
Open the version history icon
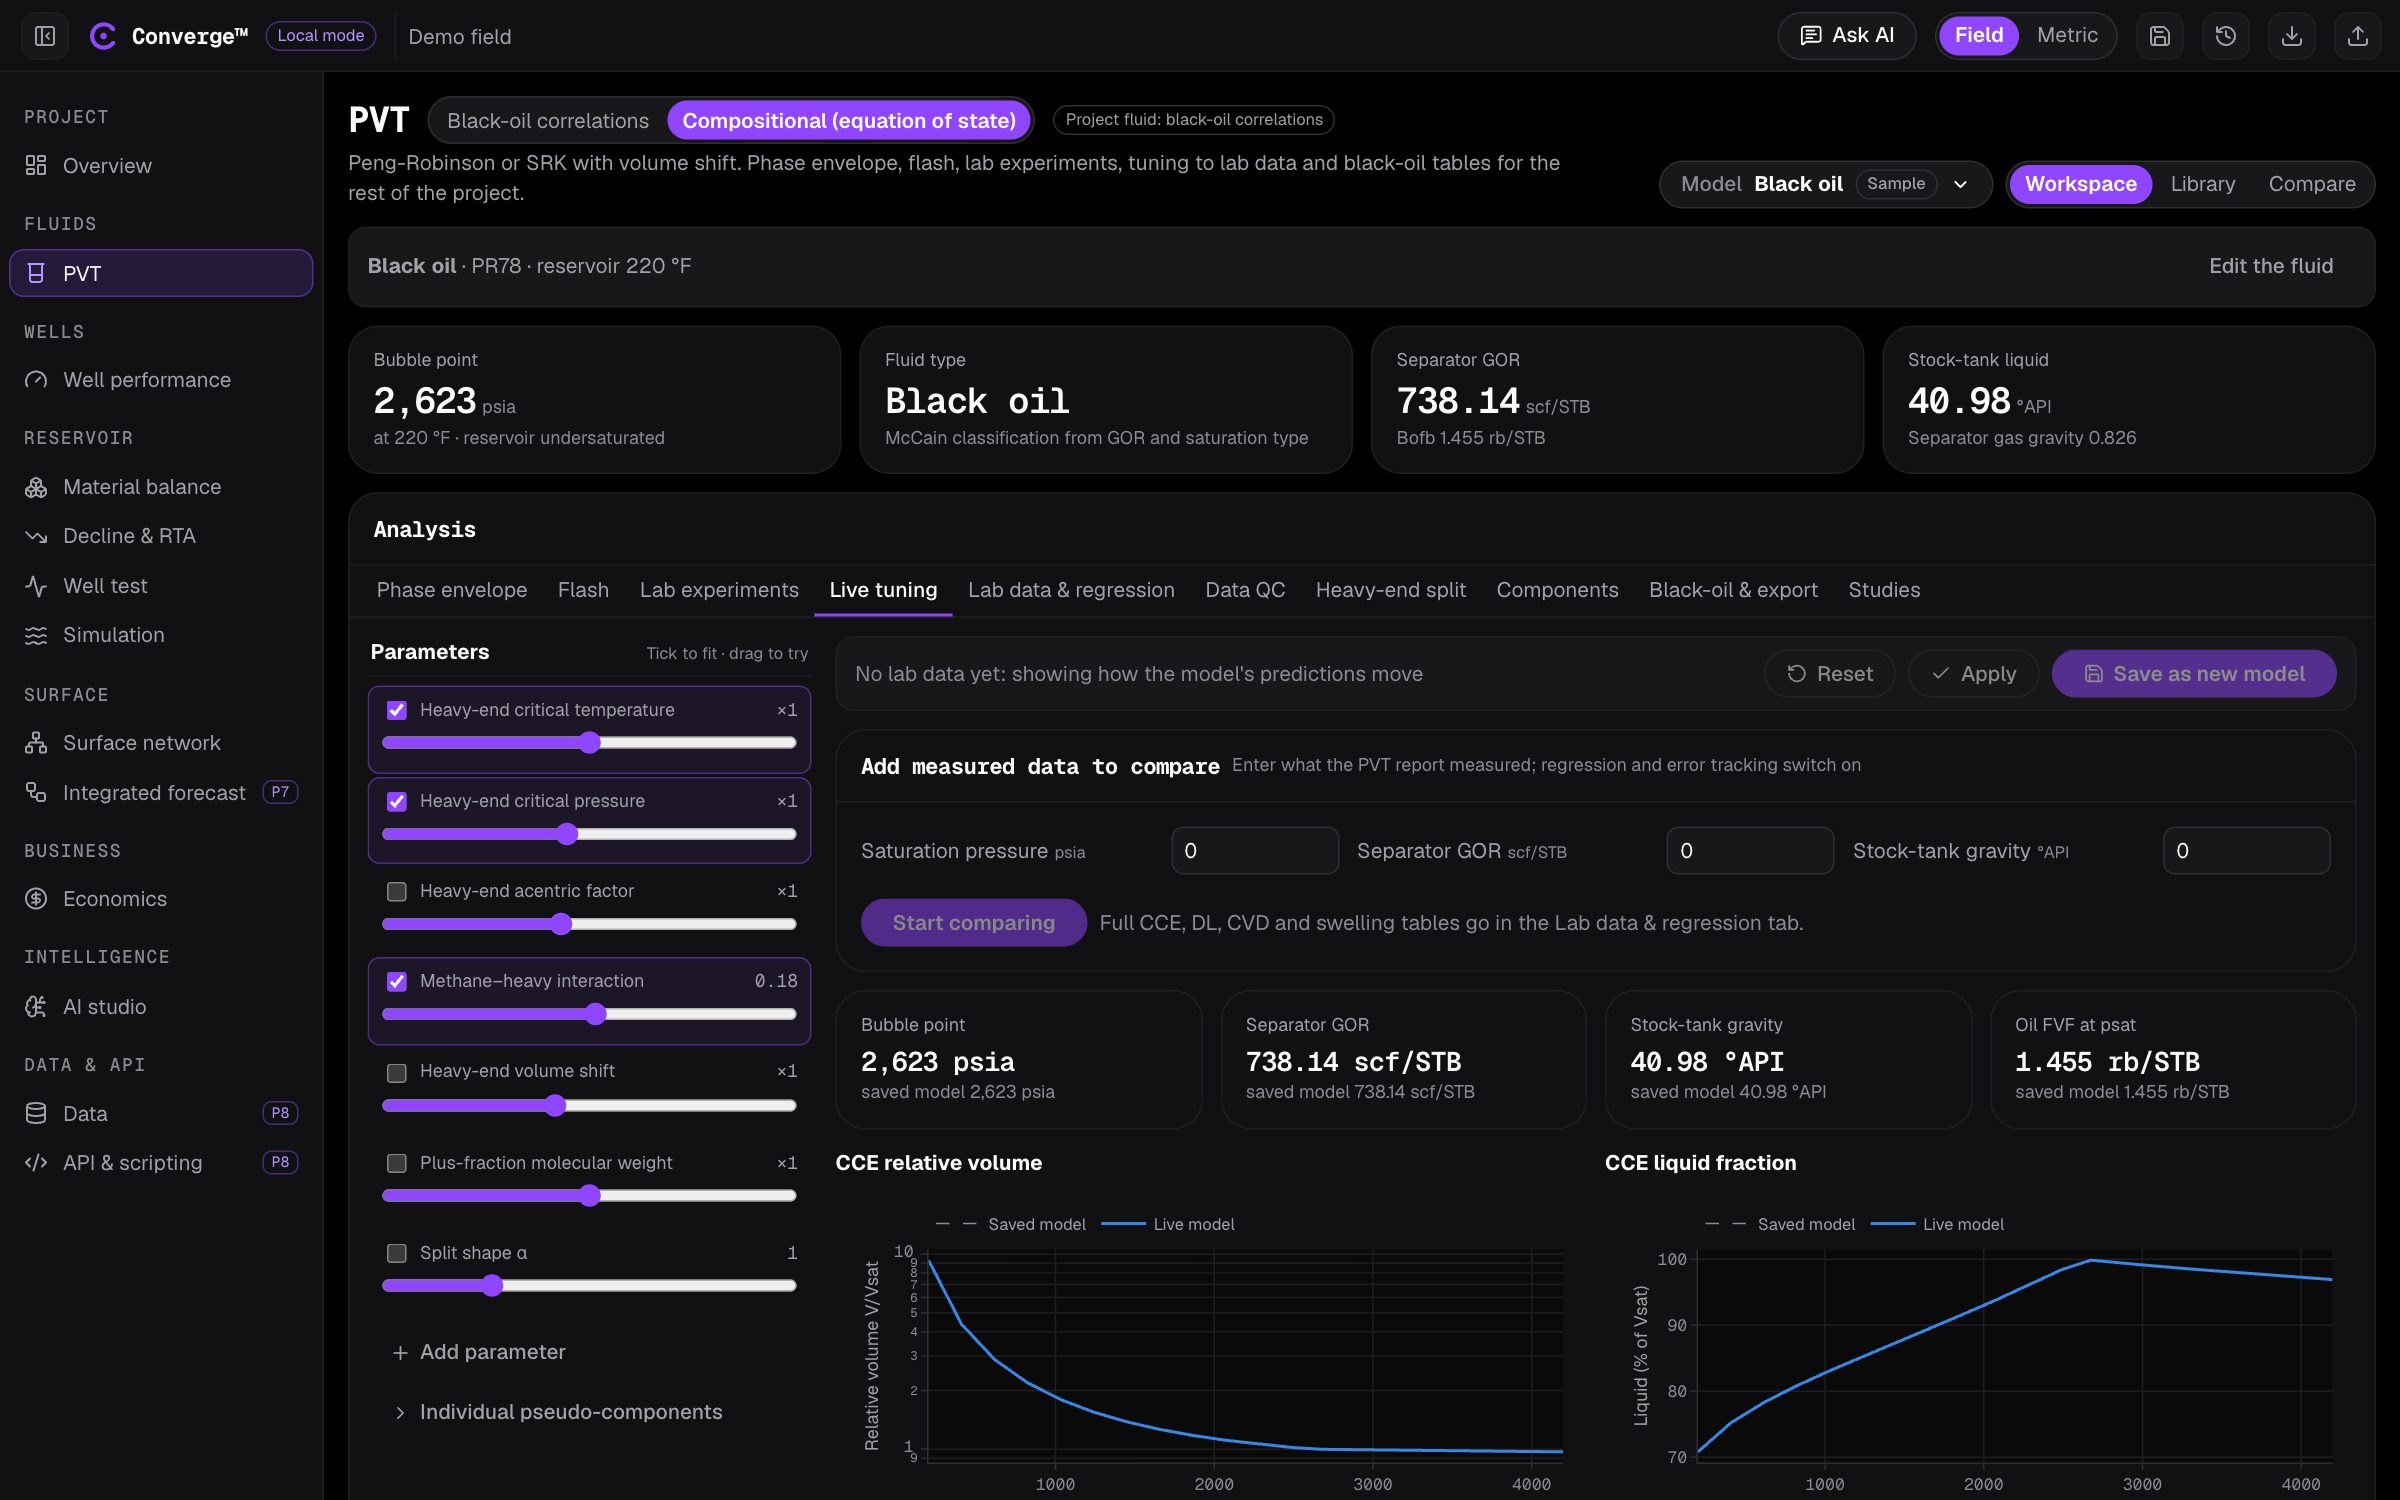[2226, 36]
